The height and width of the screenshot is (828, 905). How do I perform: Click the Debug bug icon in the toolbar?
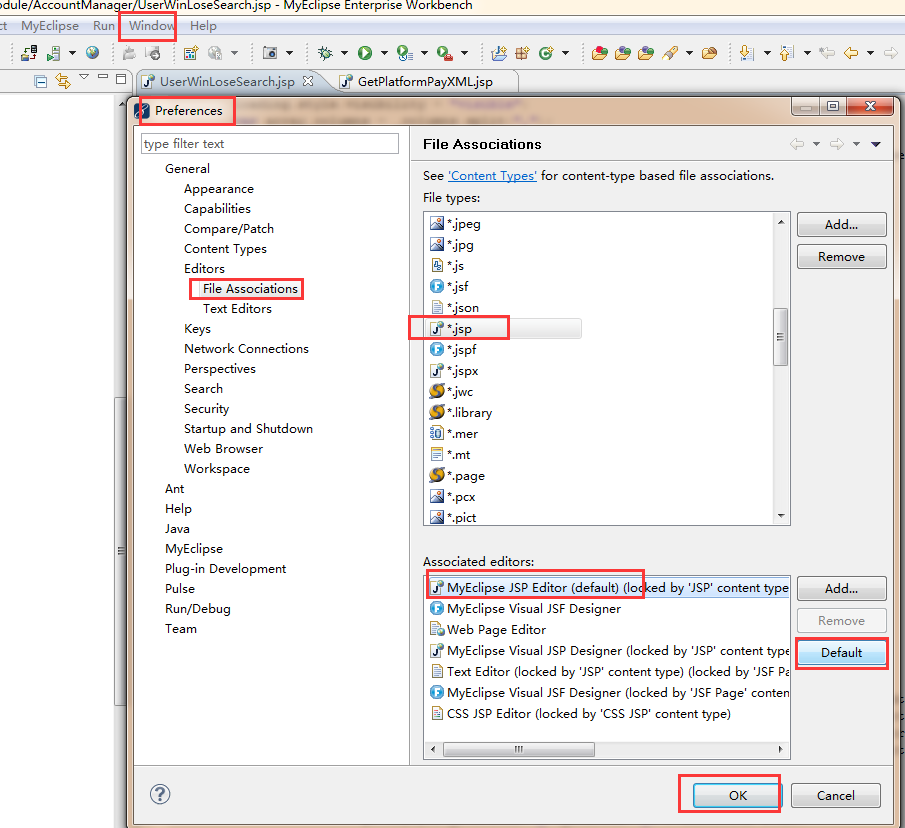tap(326, 53)
